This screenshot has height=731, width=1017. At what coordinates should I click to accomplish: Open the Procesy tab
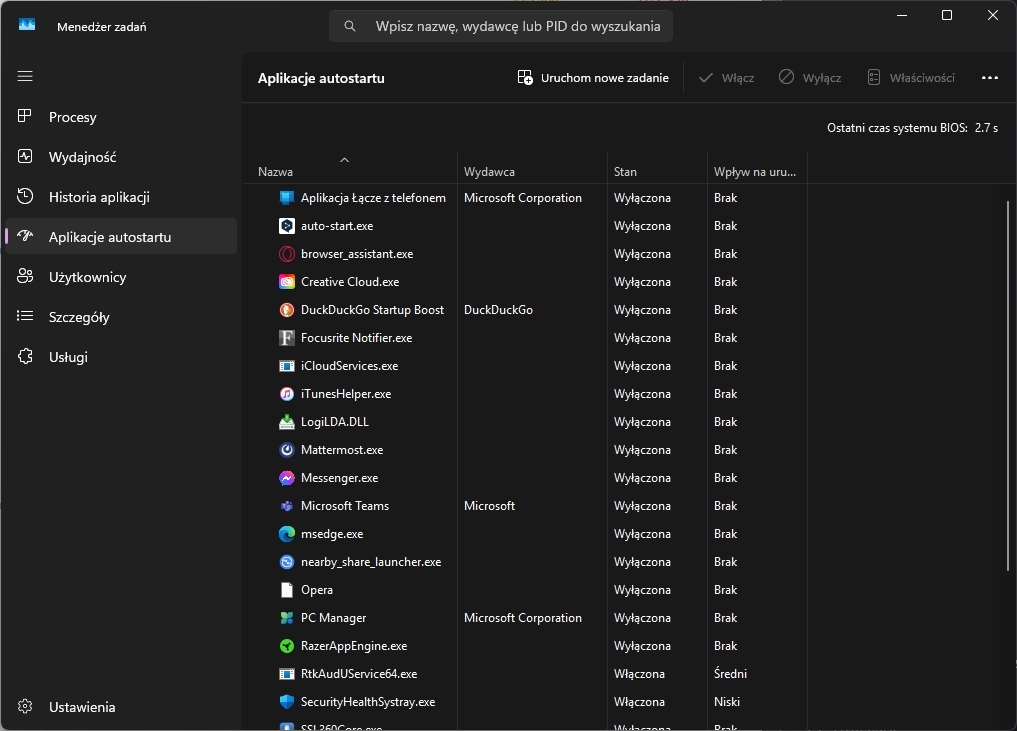pyautogui.click(x=73, y=117)
